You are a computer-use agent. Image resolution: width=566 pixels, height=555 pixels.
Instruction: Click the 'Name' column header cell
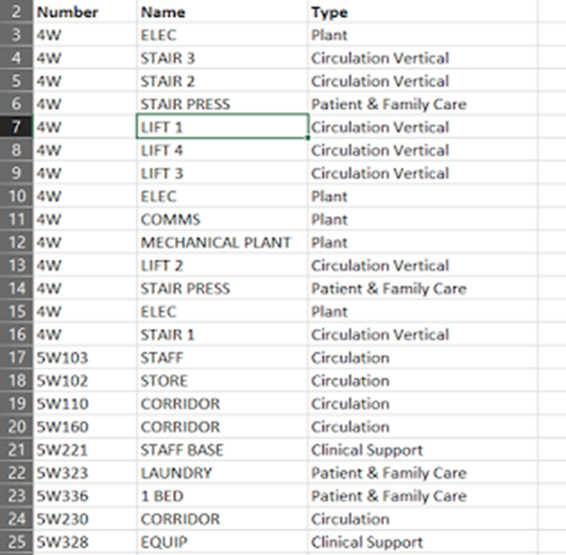[x=222, y=12]
